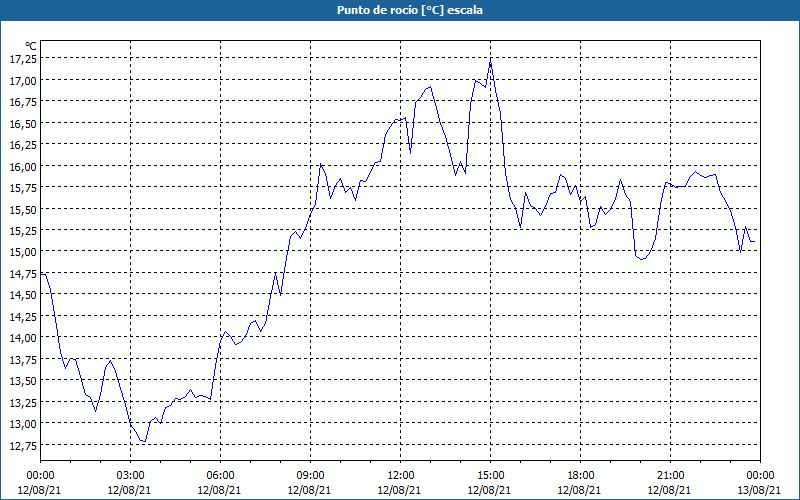Click the 13/08/21 date label
This screenshot has height=500, width=800.
759,490
